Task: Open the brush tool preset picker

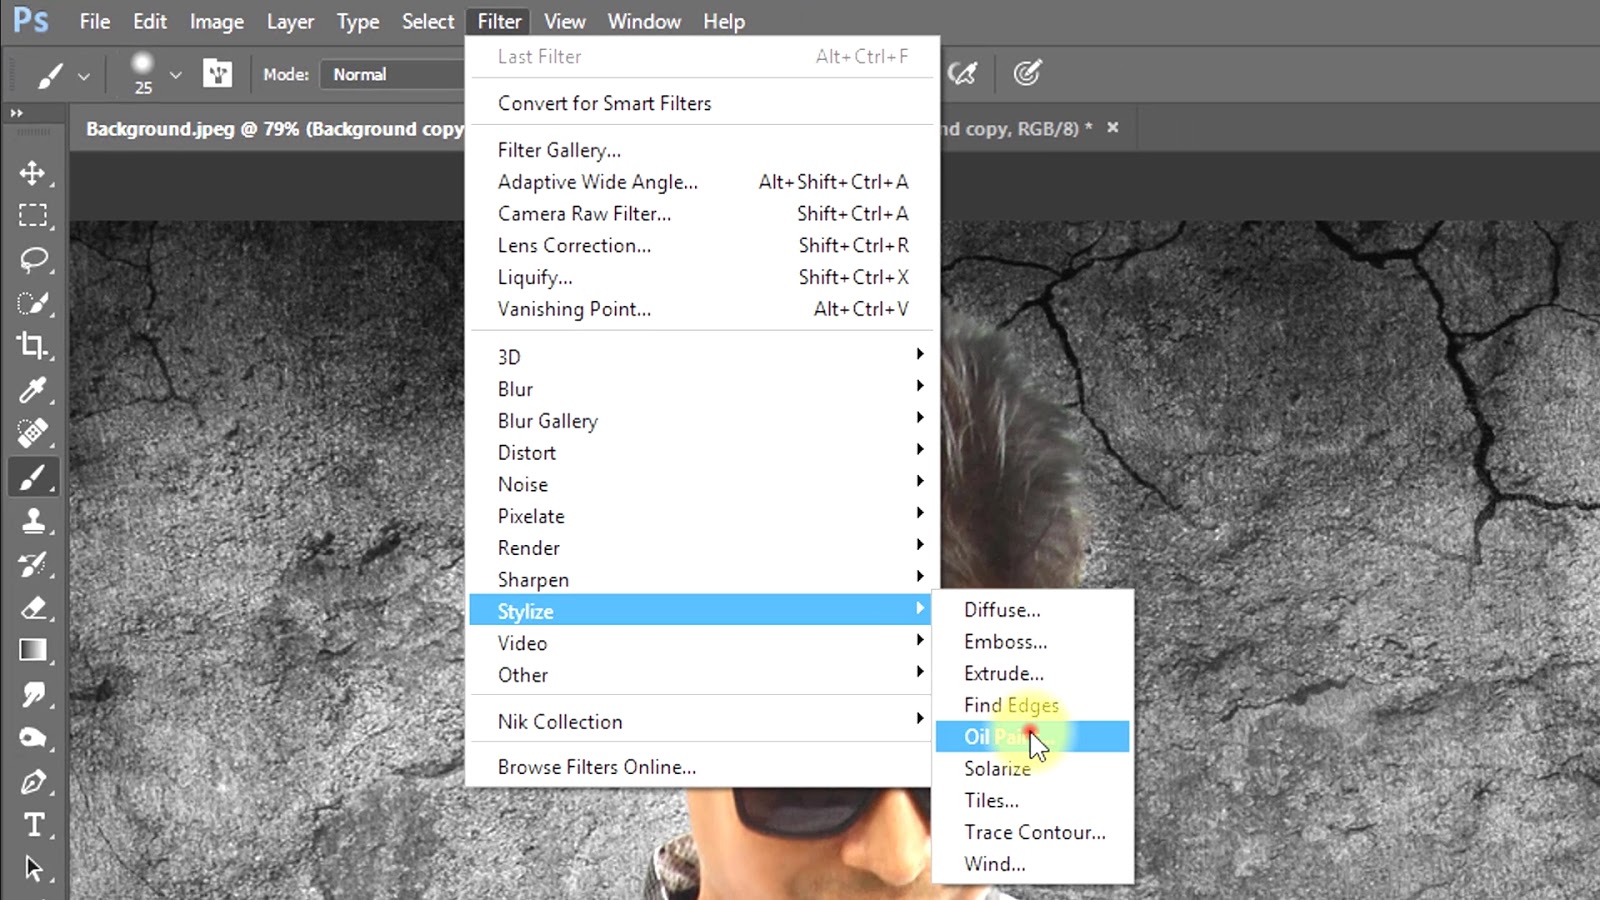Action: [50, 74]
